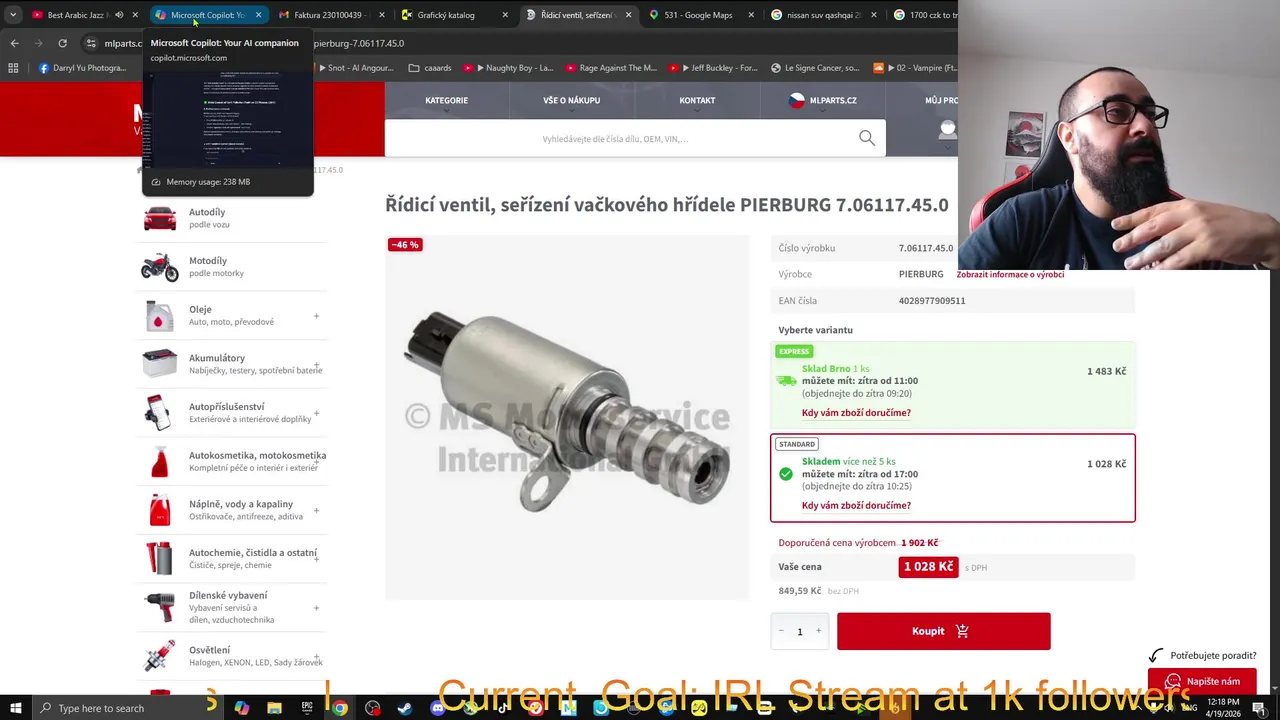Expand the Autochemie, čistidla a ostatní category
1280x720 pixels.
316,559
